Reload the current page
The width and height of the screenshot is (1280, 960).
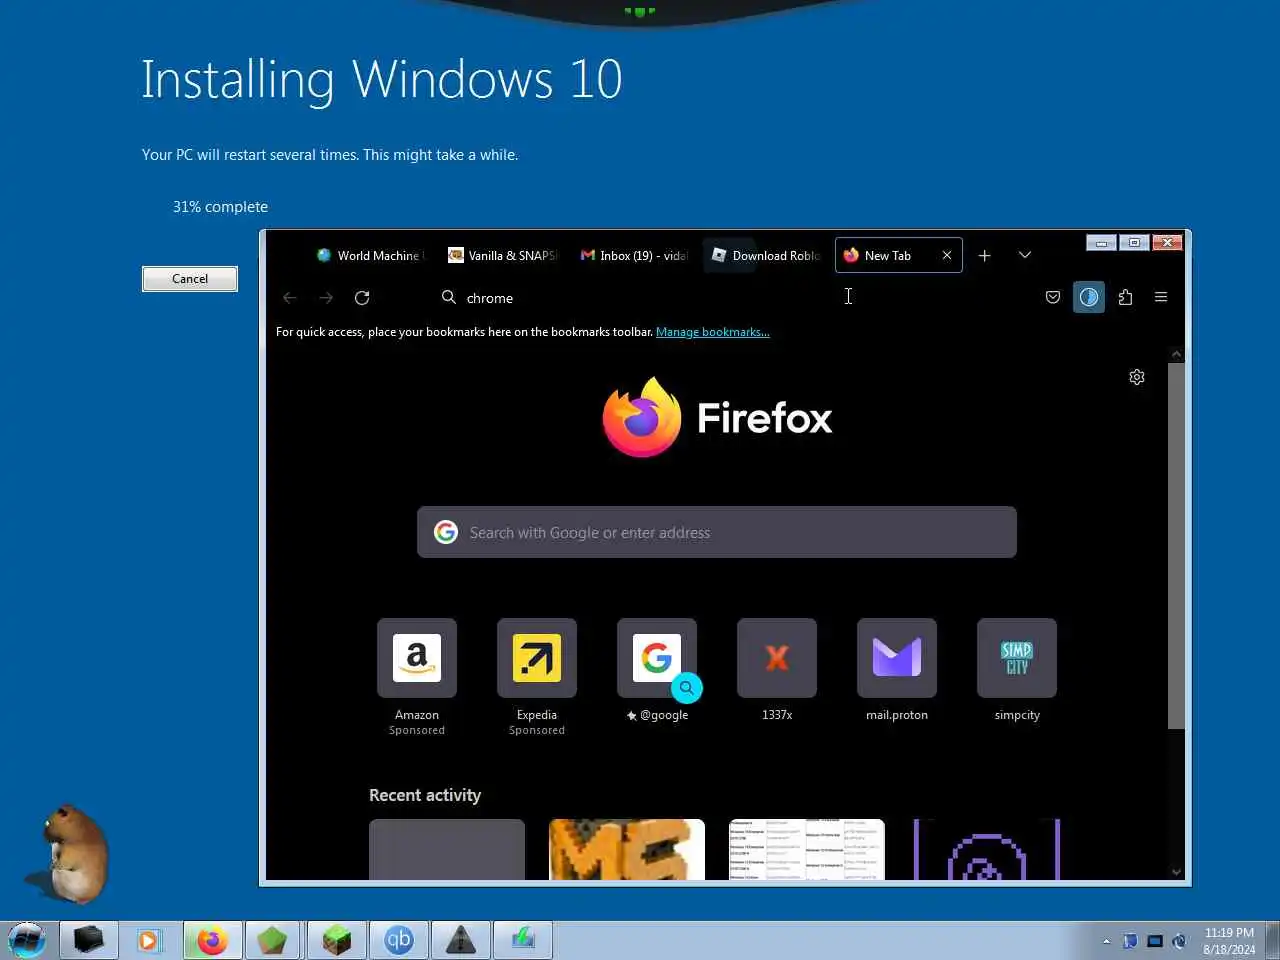(x=362, y=298)
